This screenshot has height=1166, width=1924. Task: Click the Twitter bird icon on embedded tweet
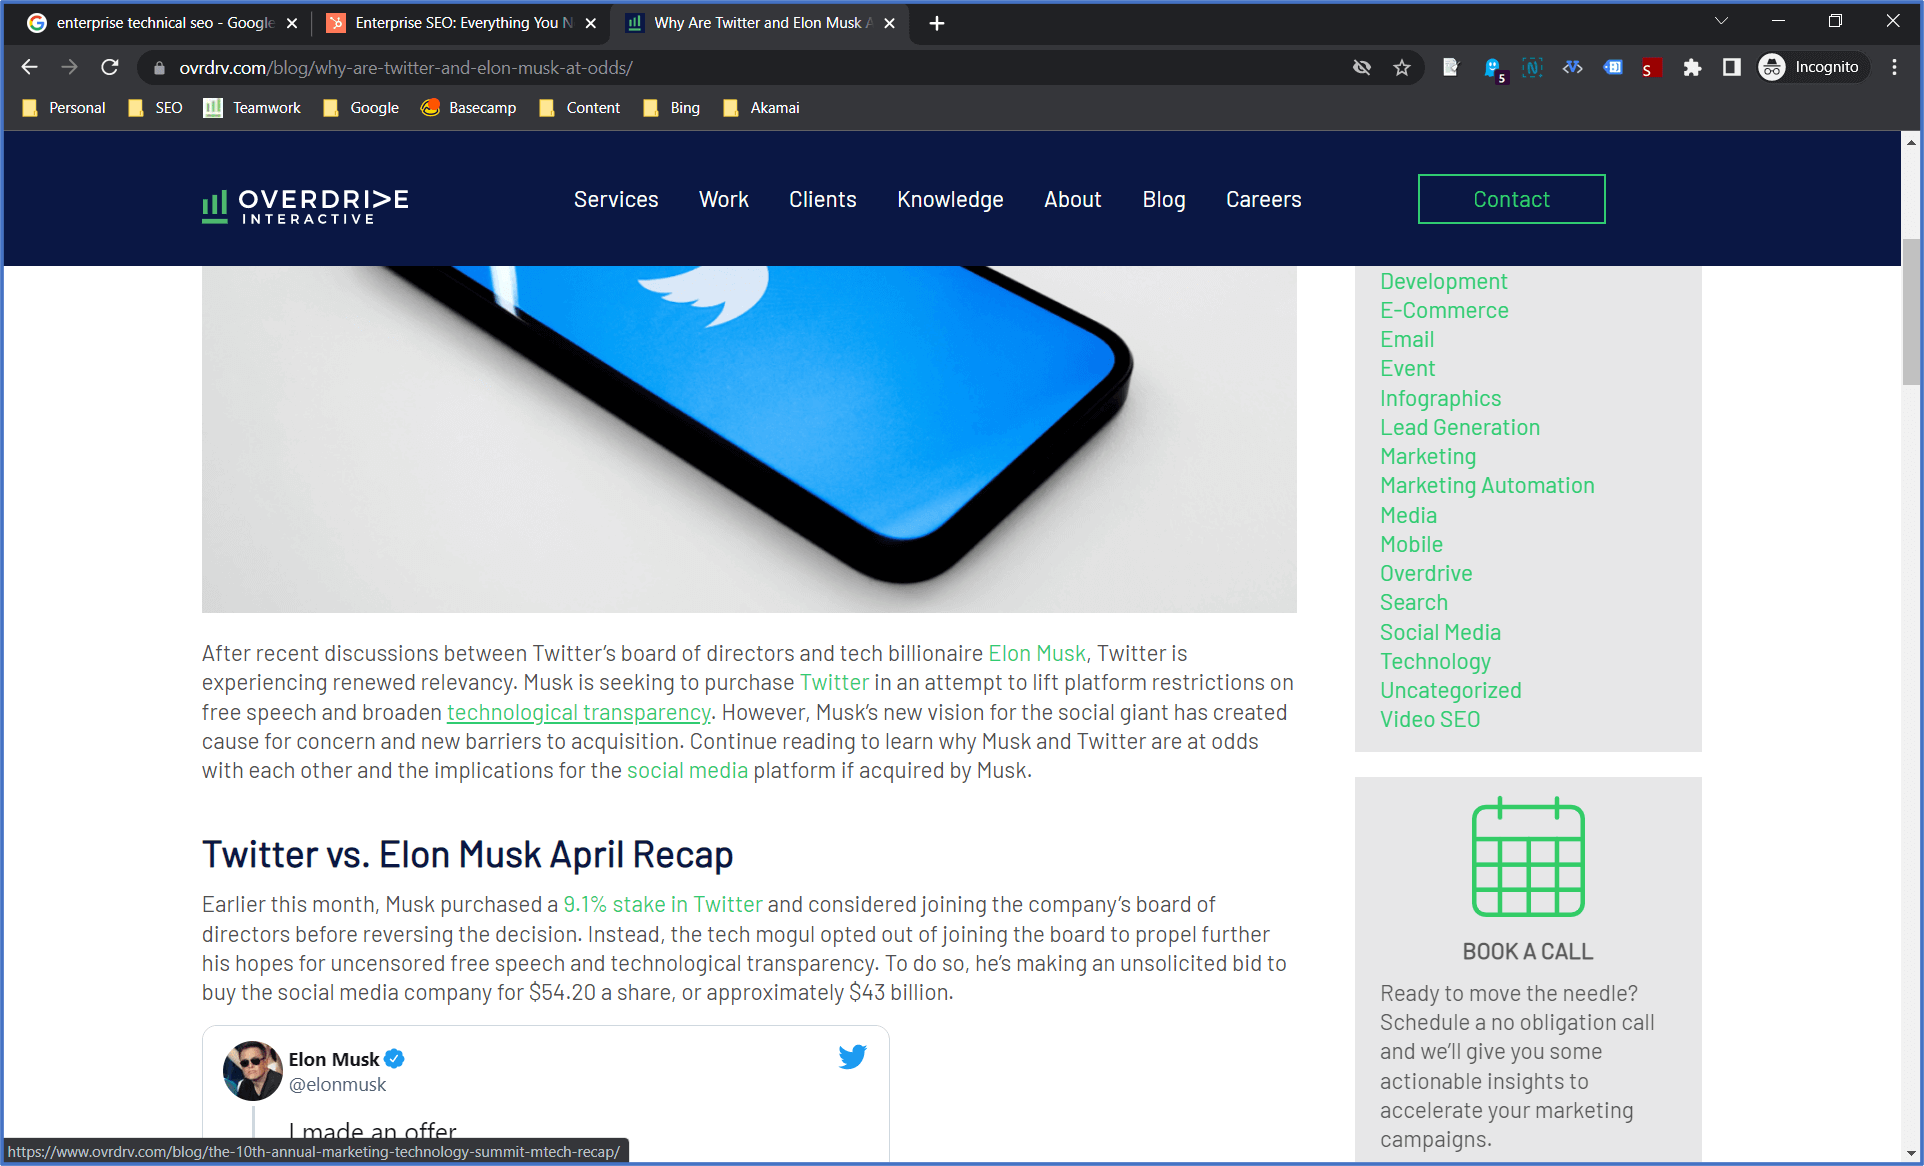click(x=852, y=1057)
